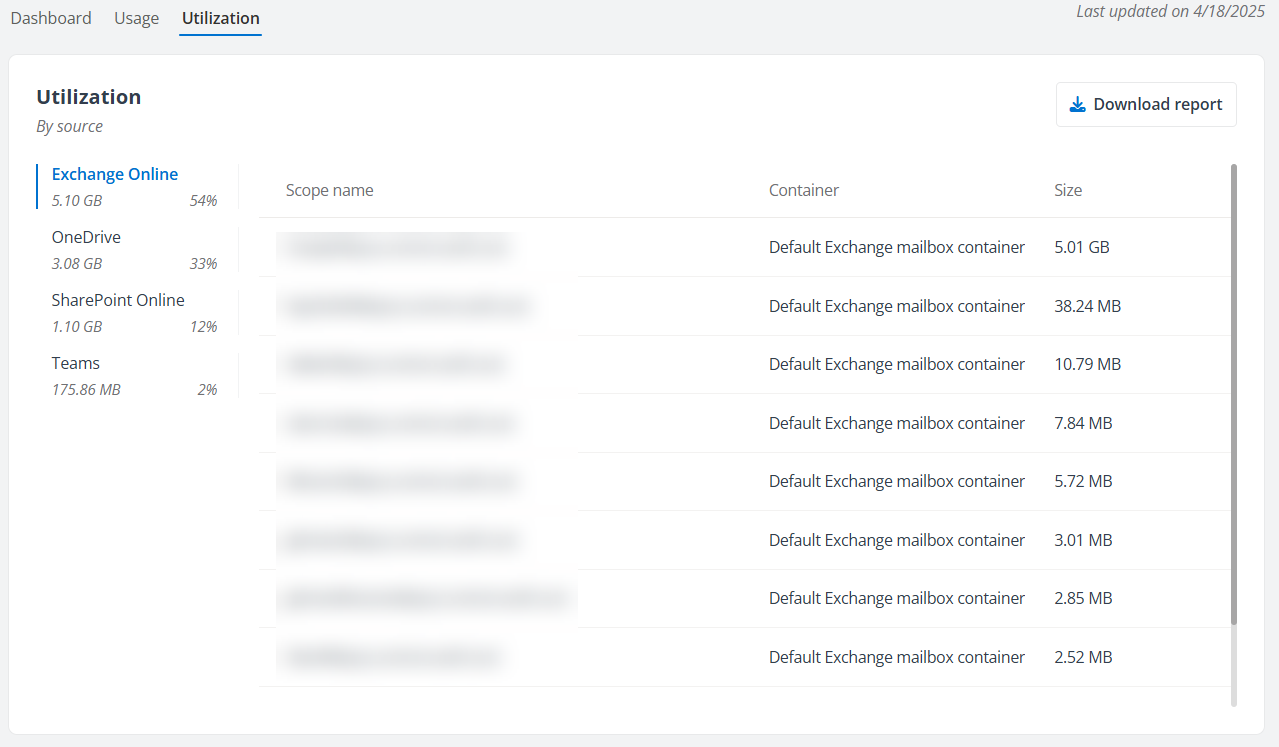Select the OneDrive source in the sidebar
This screenshot has height=747, width=1279.
[85, 237]
